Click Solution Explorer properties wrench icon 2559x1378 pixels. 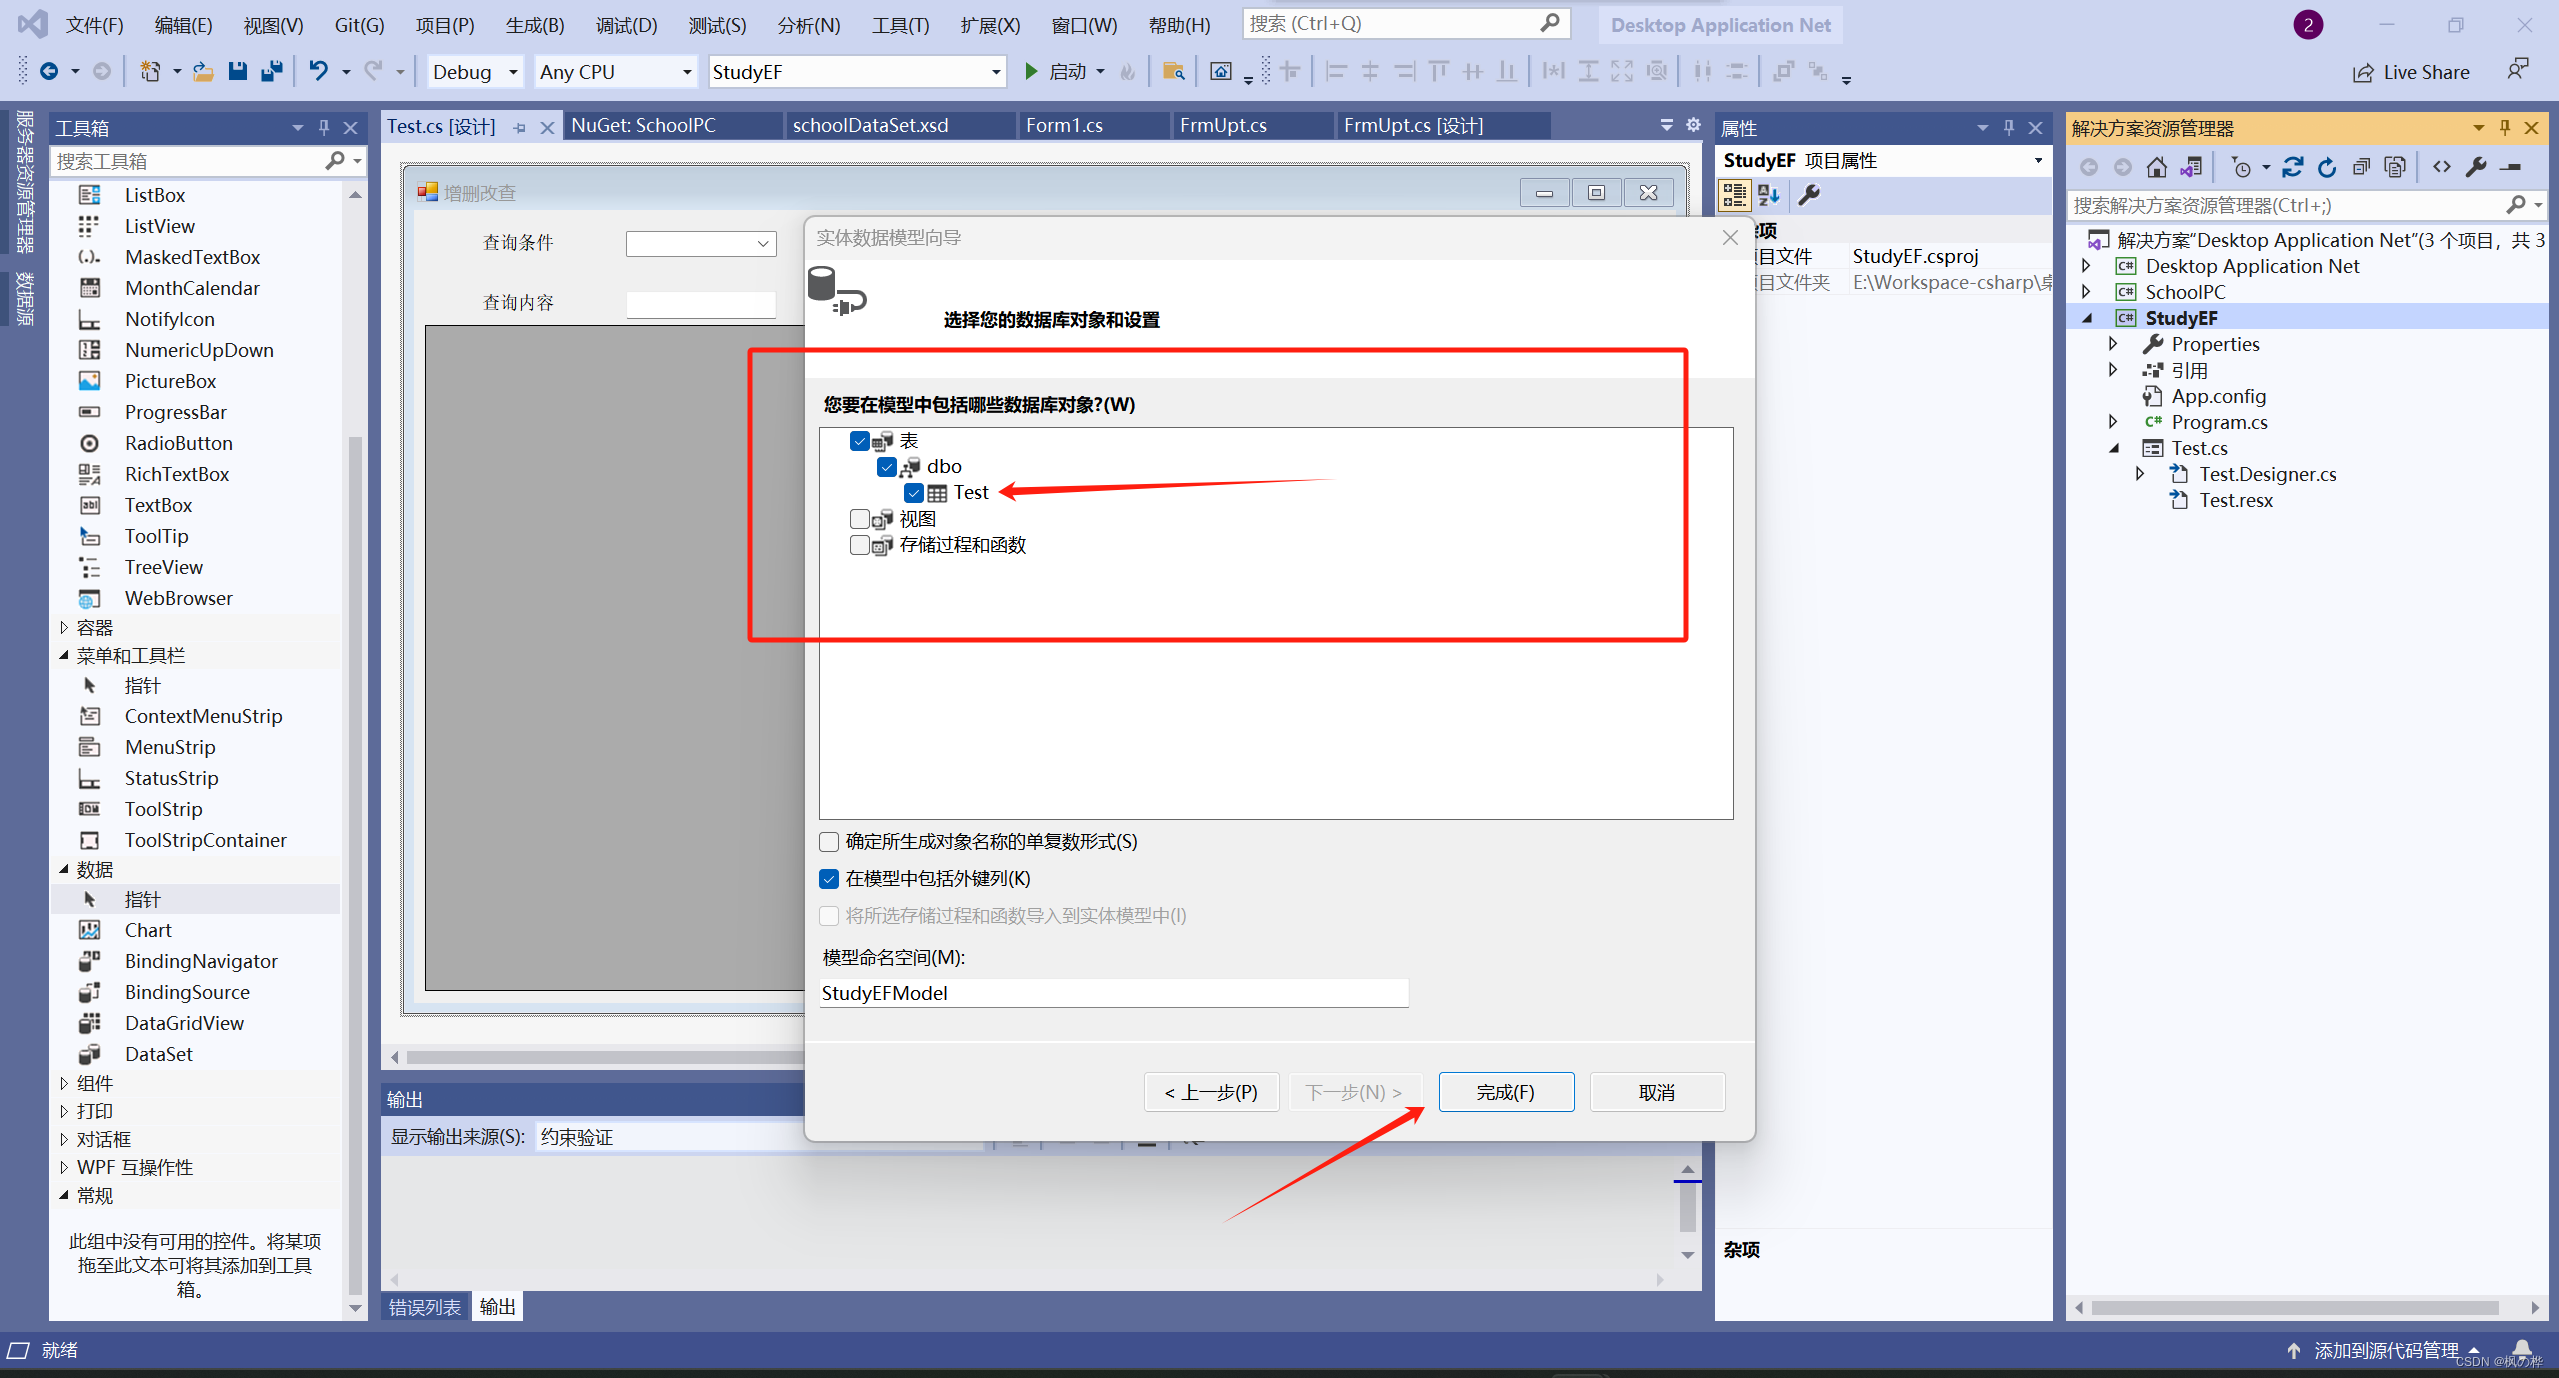(x=2476, y=167)
